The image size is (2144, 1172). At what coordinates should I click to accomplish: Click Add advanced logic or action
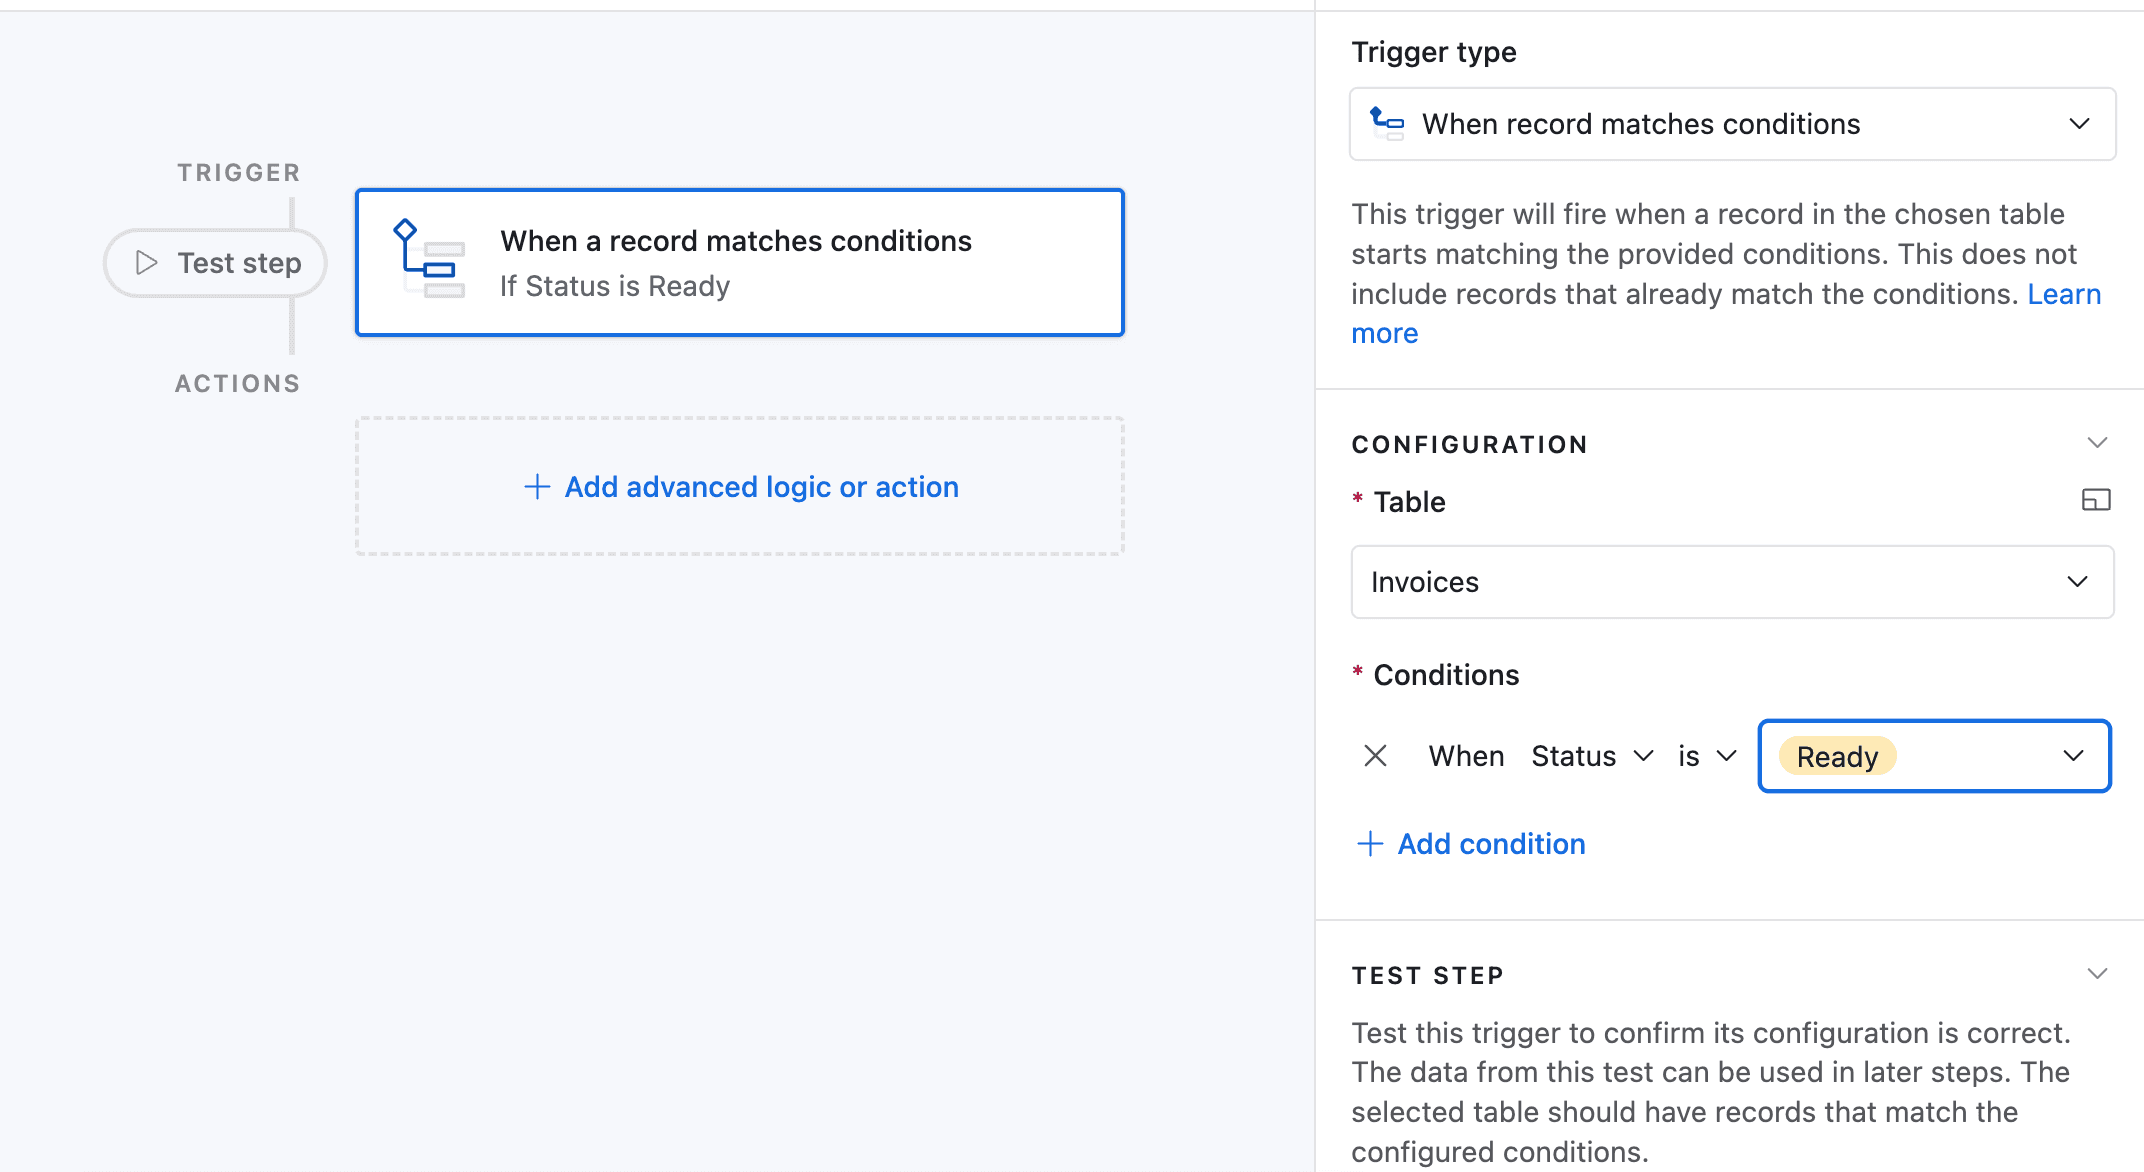click(761, 487)
